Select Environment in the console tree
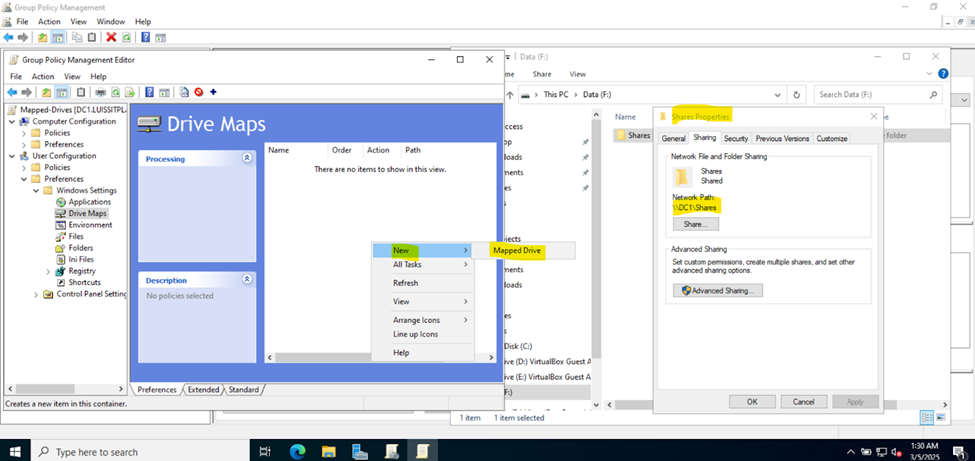The height and width of the screenshot is (461, 975). pos(90,225)
